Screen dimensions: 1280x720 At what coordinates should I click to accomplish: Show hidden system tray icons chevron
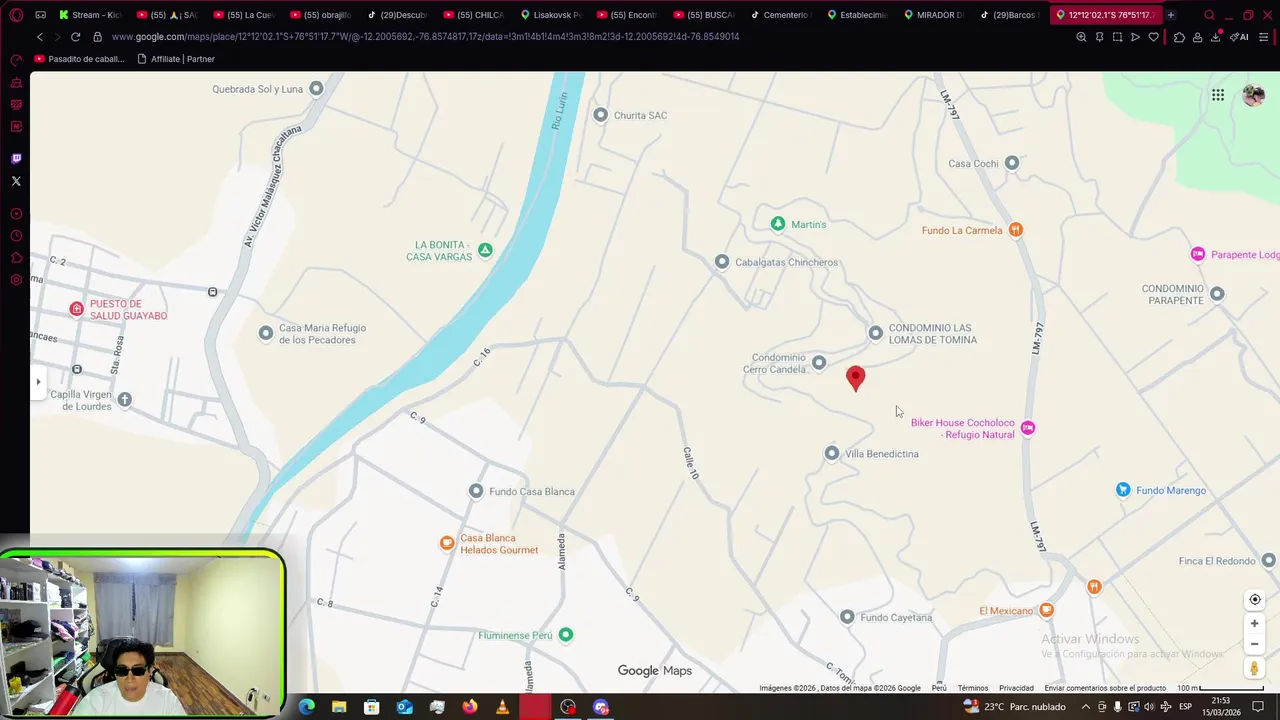1086,707
